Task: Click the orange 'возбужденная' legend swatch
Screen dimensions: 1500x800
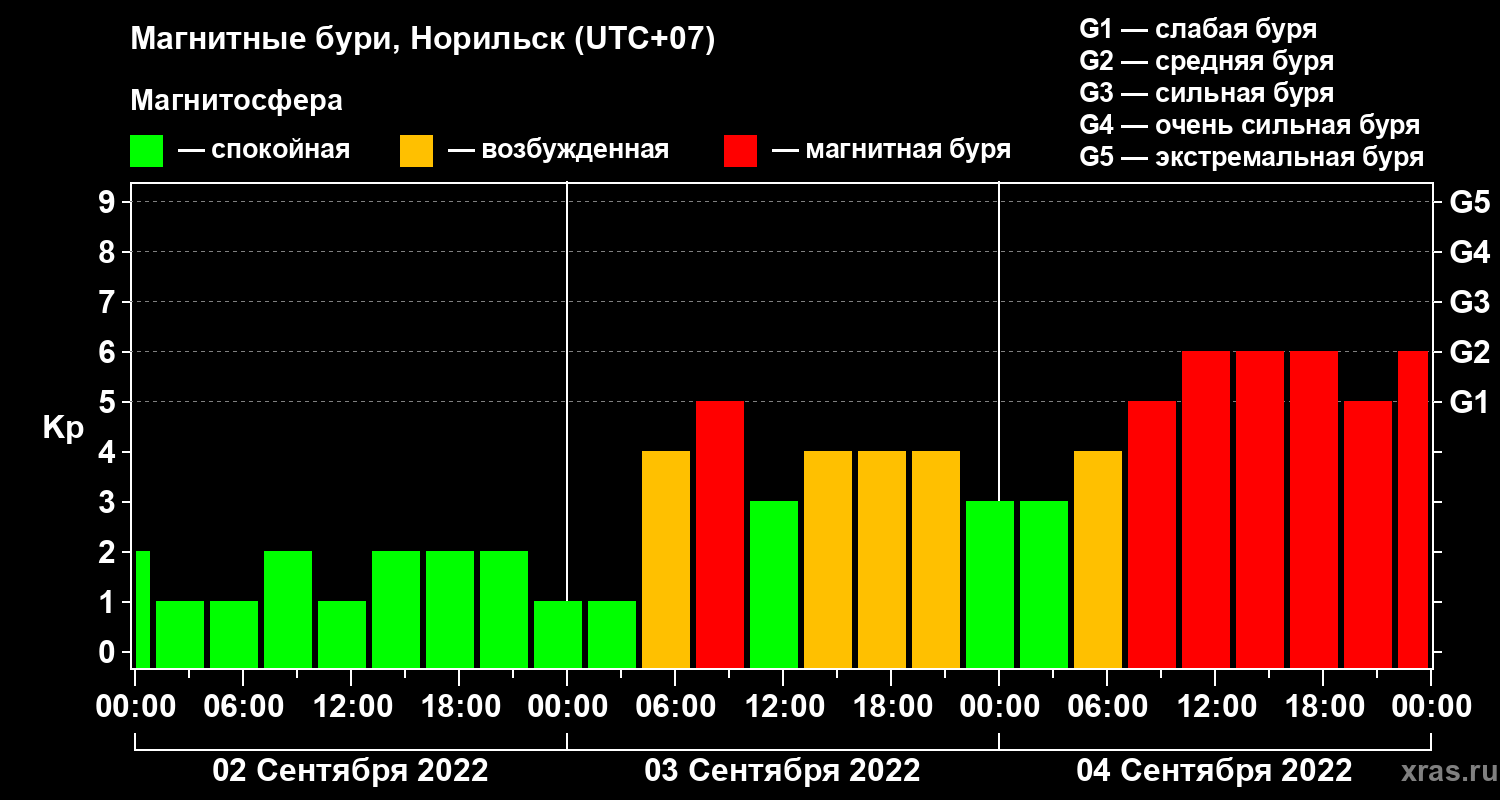Action: coord(416,151)
